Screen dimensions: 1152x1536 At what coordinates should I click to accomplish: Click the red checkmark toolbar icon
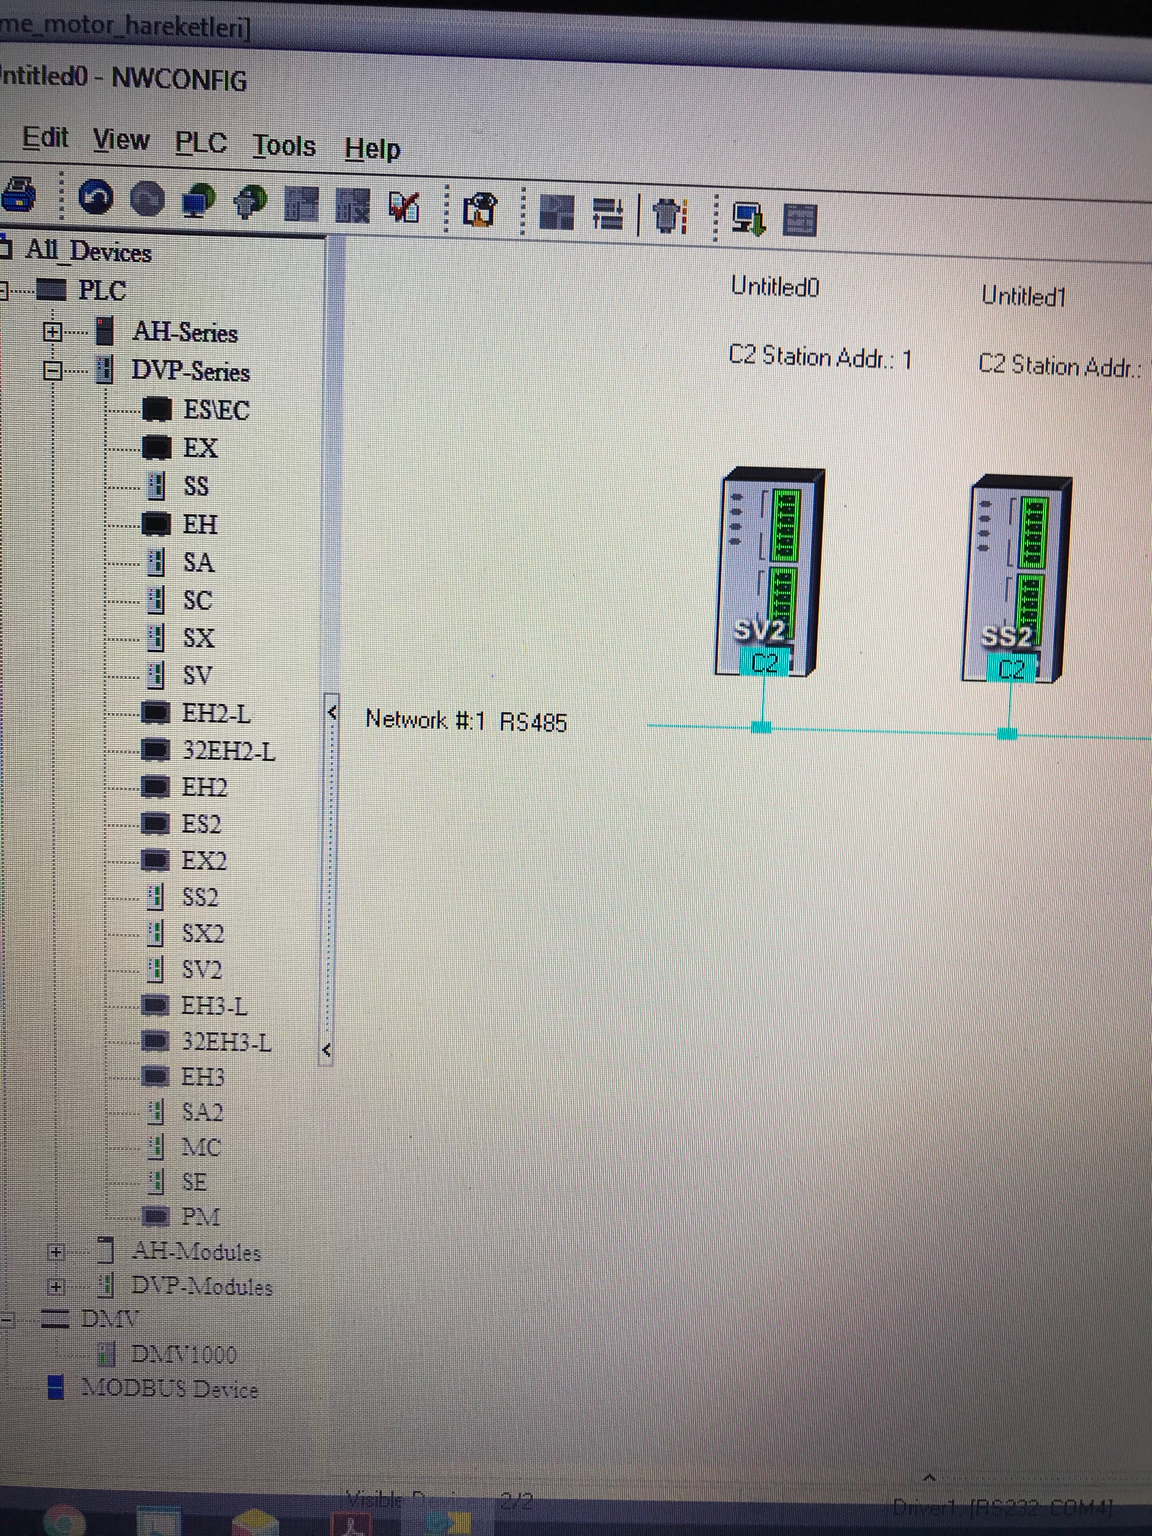[404, 207]
